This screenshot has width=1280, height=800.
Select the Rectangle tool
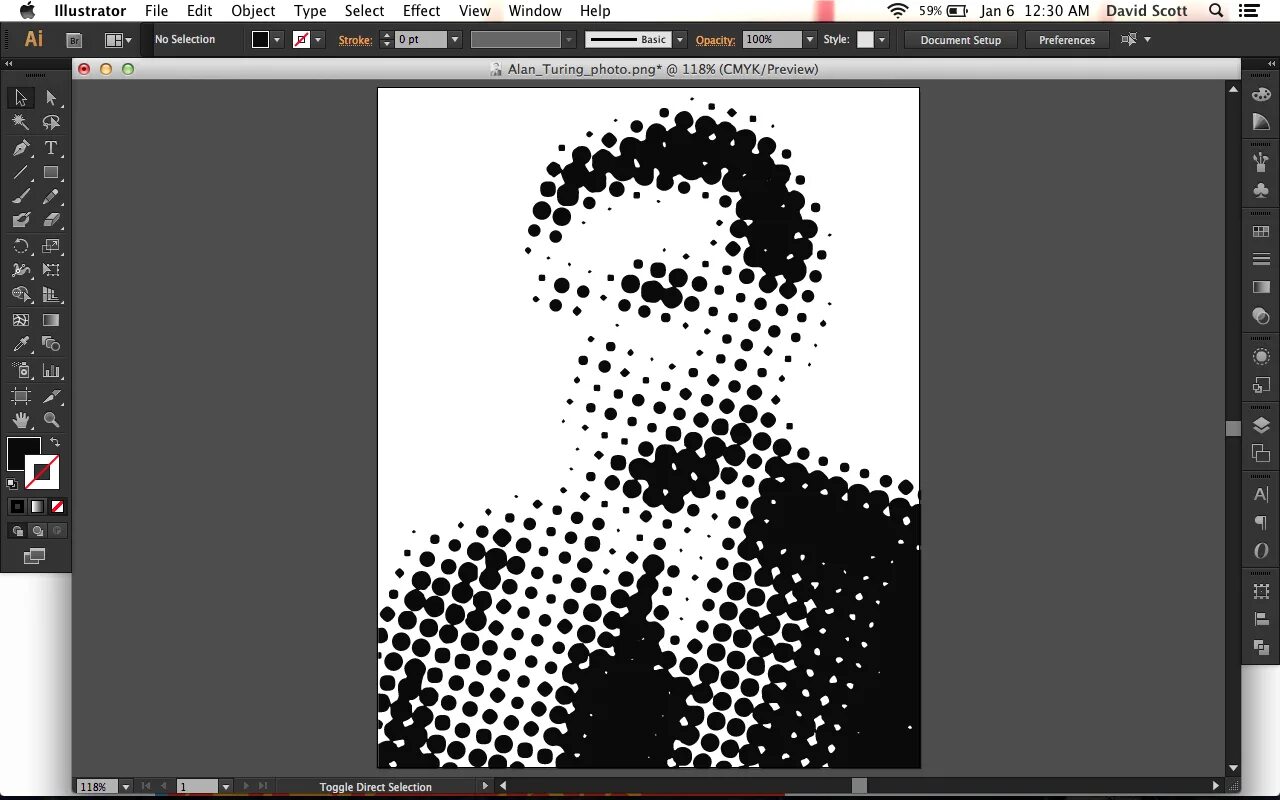pos(51,172)
